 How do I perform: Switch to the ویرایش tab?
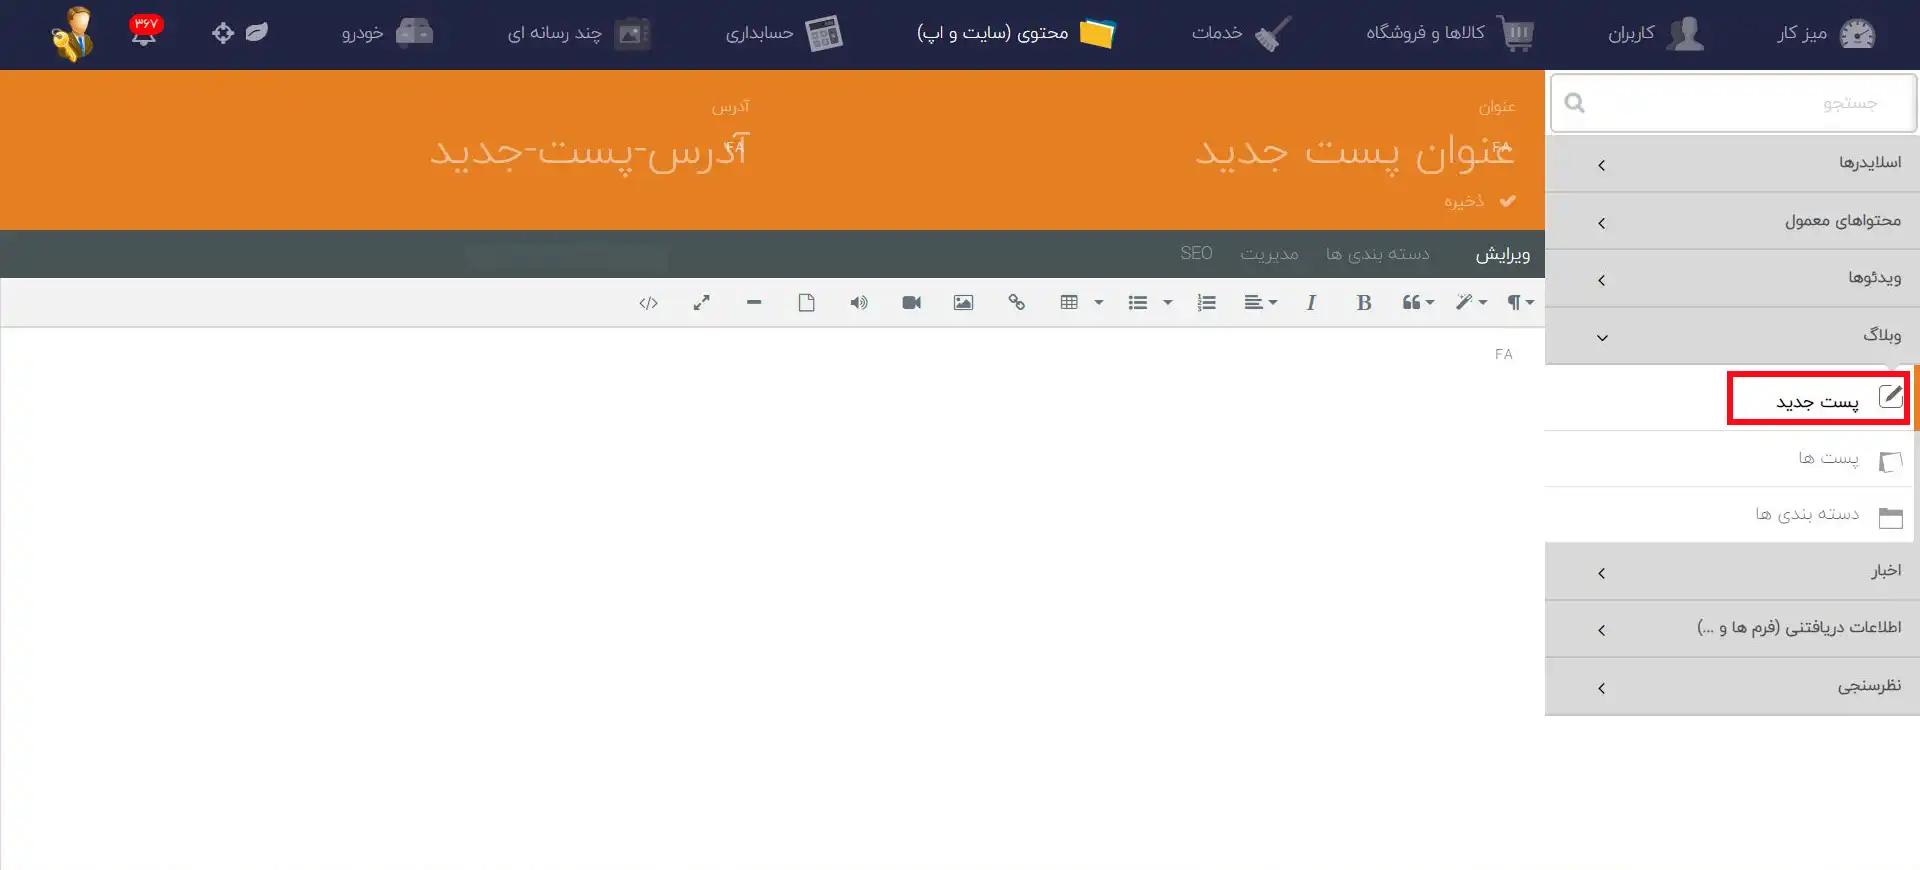(1502, 255)
